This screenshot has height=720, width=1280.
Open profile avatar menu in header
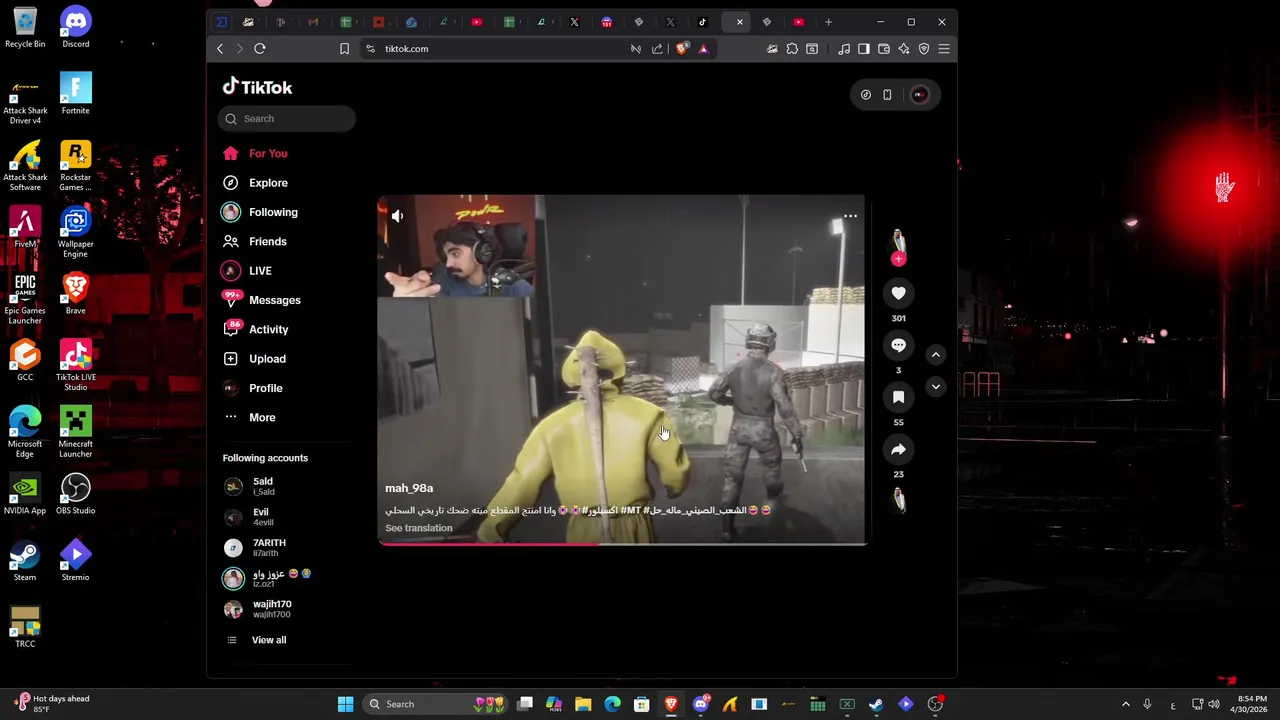pyautogui.click(x=919, y=95)
